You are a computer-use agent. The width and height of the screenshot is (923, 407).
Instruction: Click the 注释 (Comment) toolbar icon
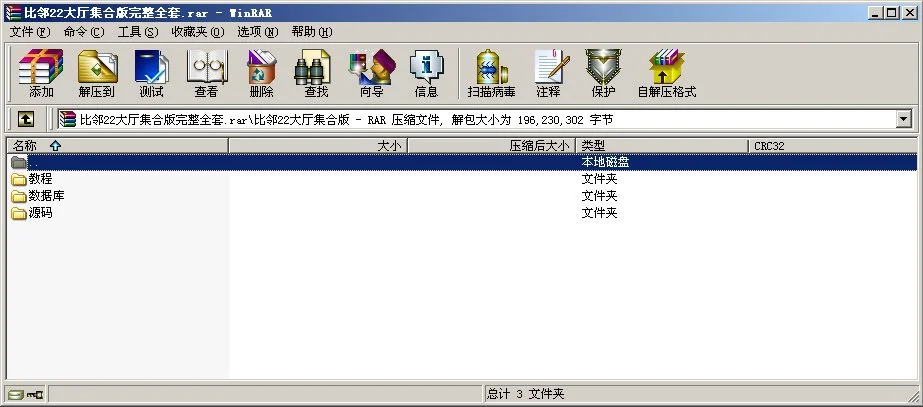pos(548,73)
